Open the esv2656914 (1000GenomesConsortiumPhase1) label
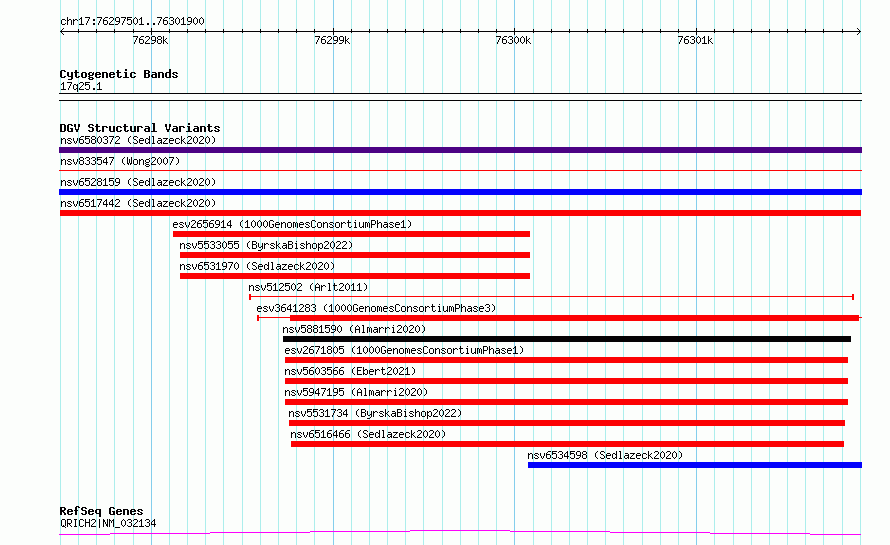This screenshot has width=890, height=545. 292,224
